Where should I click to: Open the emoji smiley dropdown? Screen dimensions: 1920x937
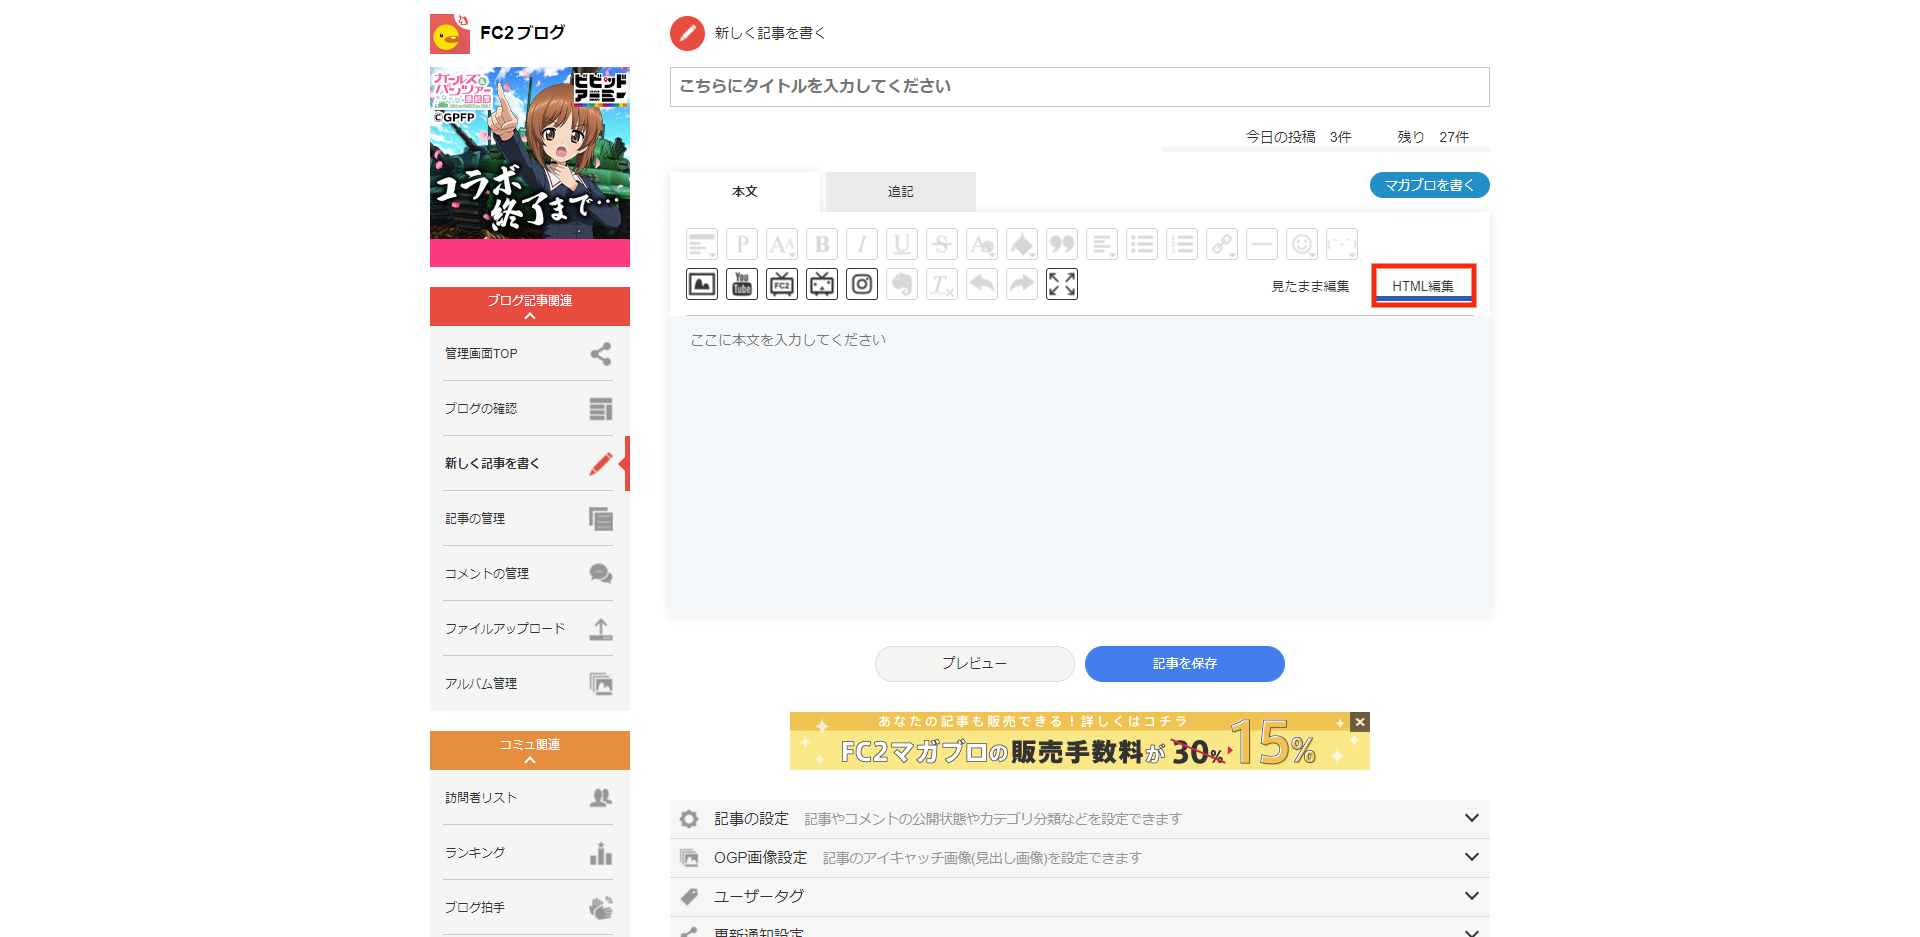tap(1302, 244)
